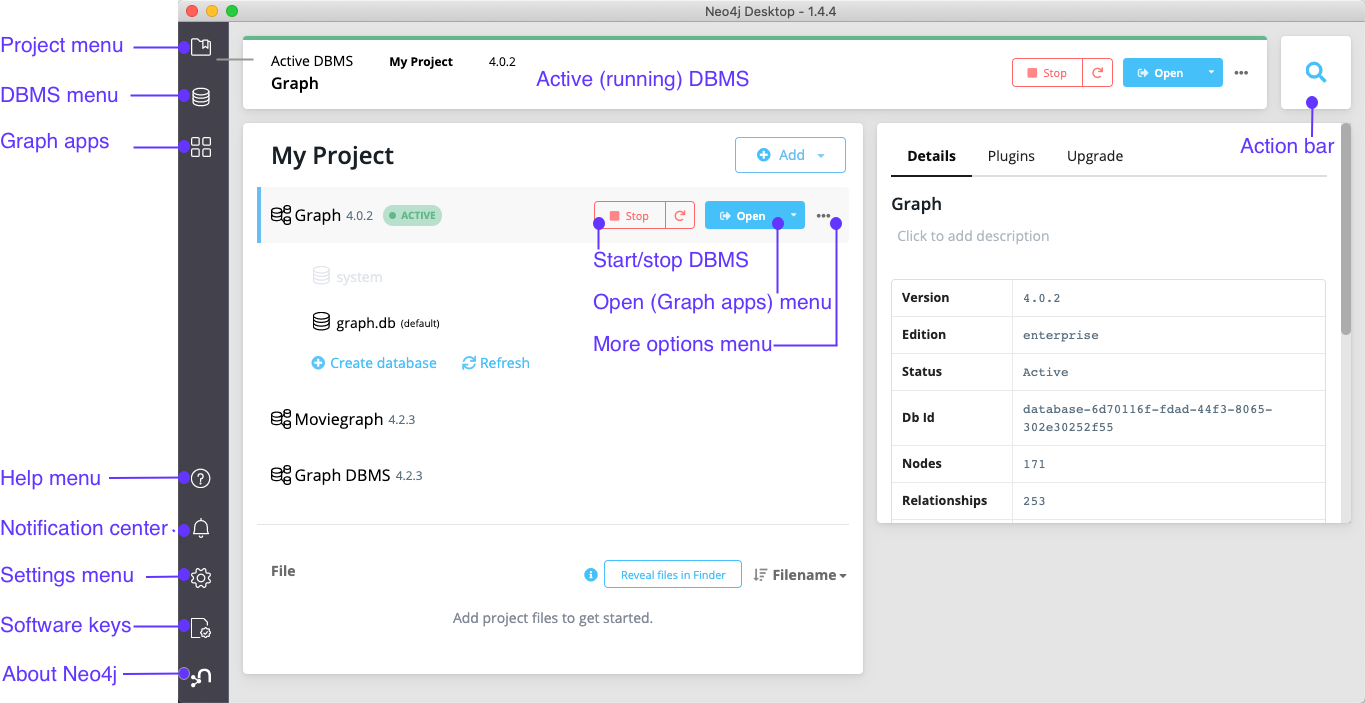Select the Graph DBMS 4.2.3 entry
Screen dimensions: 1365x703
point(347,475)
